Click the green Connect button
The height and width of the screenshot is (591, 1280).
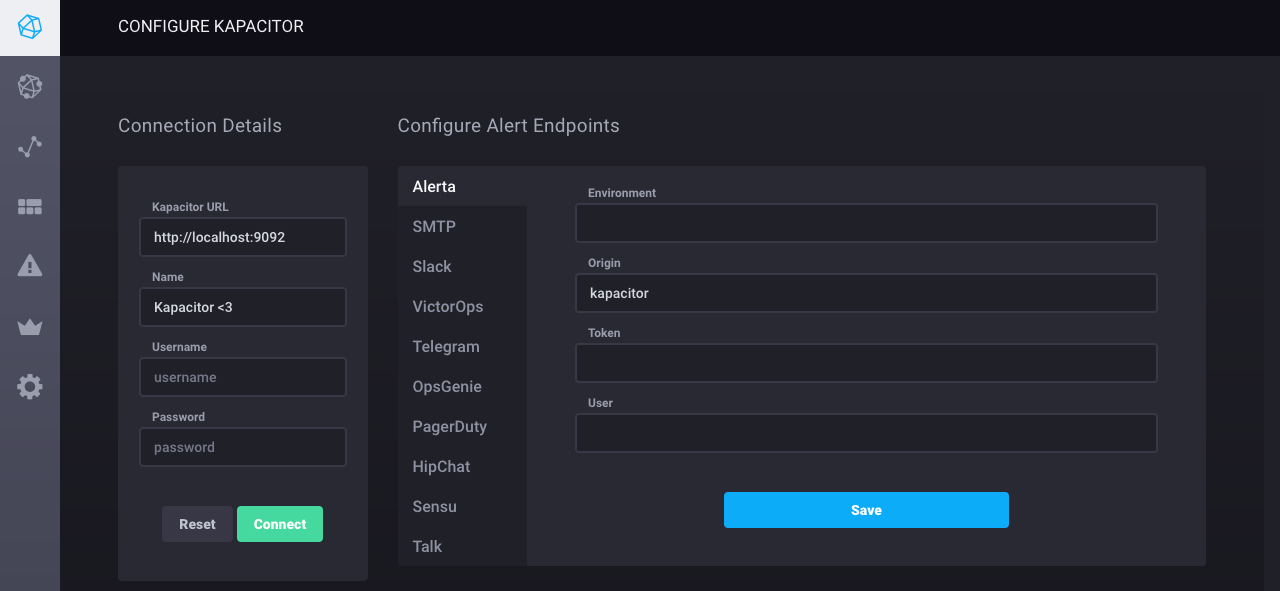280,524
